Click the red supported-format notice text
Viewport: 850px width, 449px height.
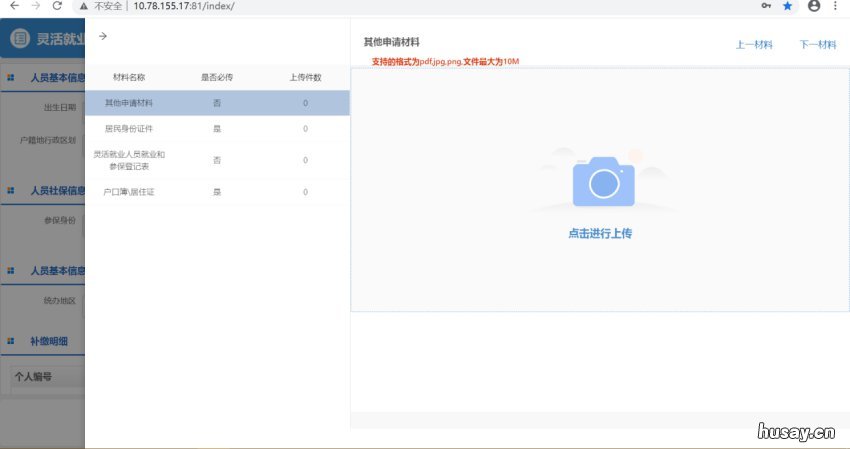pos(445,61)
